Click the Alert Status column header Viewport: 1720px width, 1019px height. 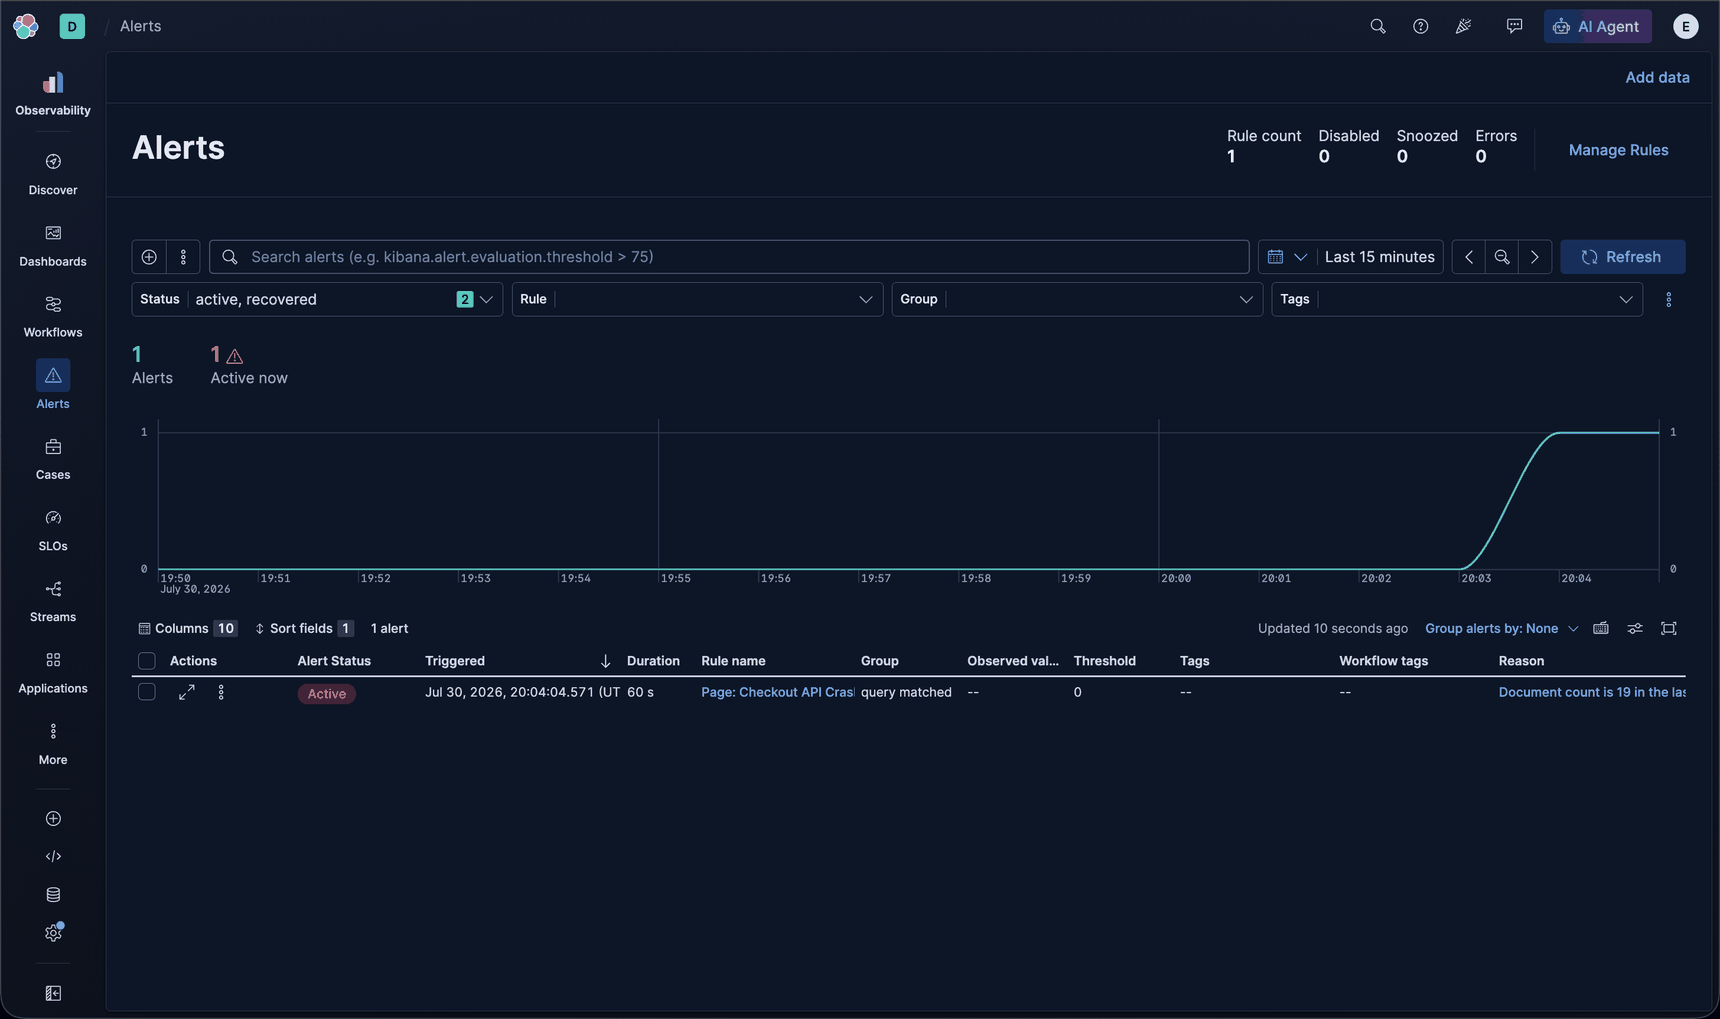click(x=334, y=661)
